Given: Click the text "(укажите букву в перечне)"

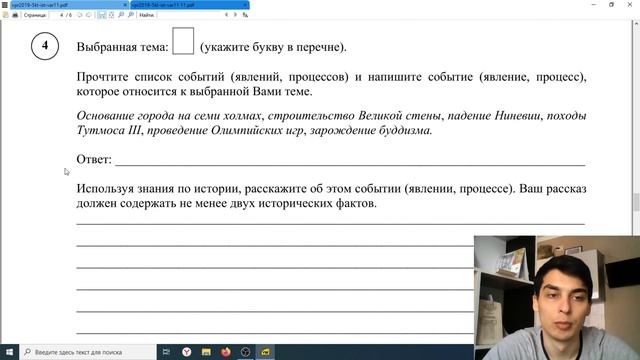Looking at the screenshot, I should click(272, 47).
